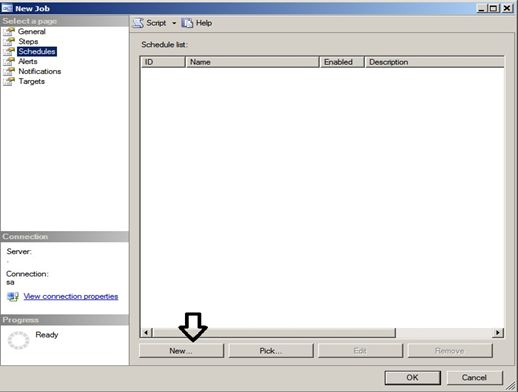The width and height of the screenshot is (518, 392).
Task: Click New... to create a schedule
Action: (181, 351)
